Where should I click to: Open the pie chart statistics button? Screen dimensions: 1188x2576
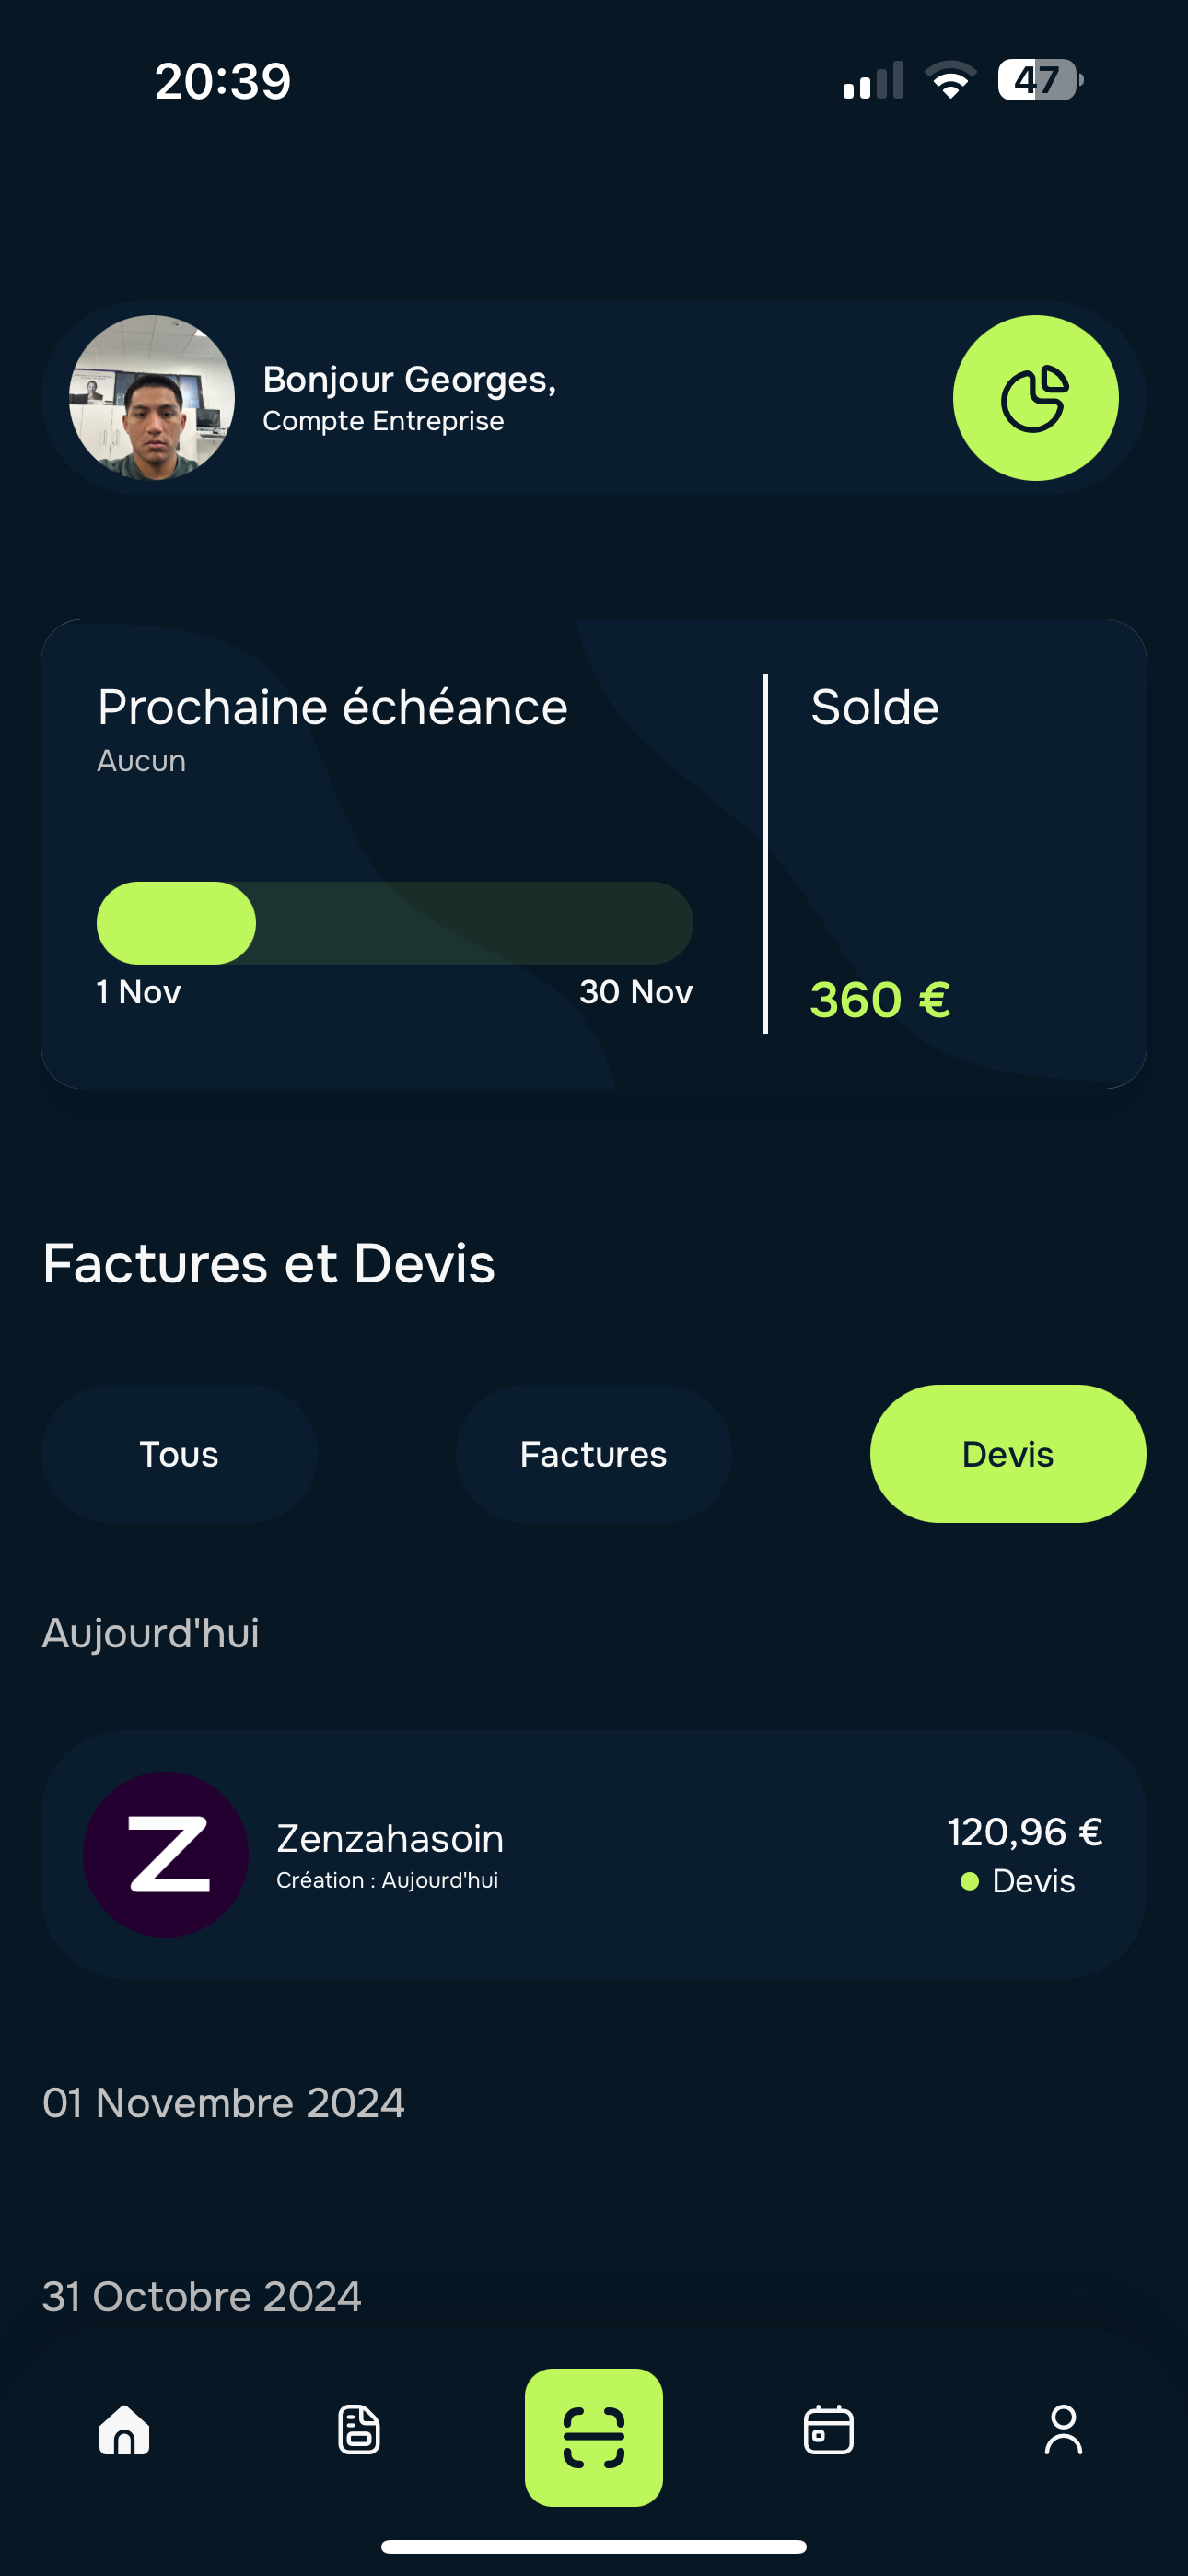[x=1035, y=398]
